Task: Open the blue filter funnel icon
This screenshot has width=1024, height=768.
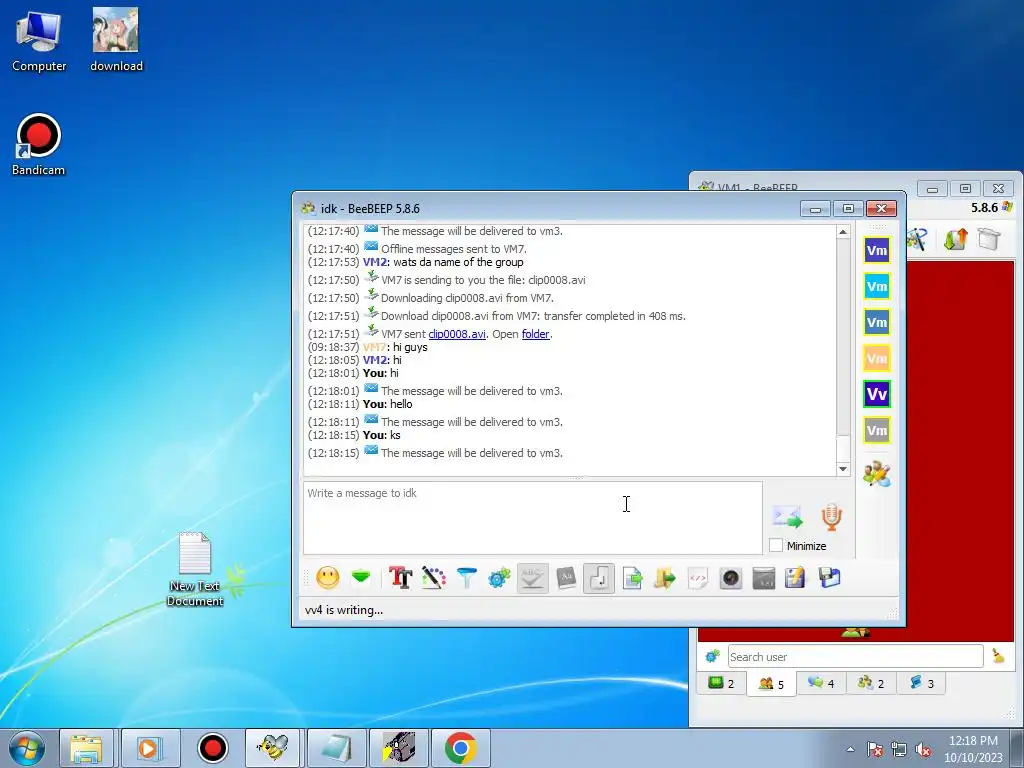Action: [x=466, y=578]
